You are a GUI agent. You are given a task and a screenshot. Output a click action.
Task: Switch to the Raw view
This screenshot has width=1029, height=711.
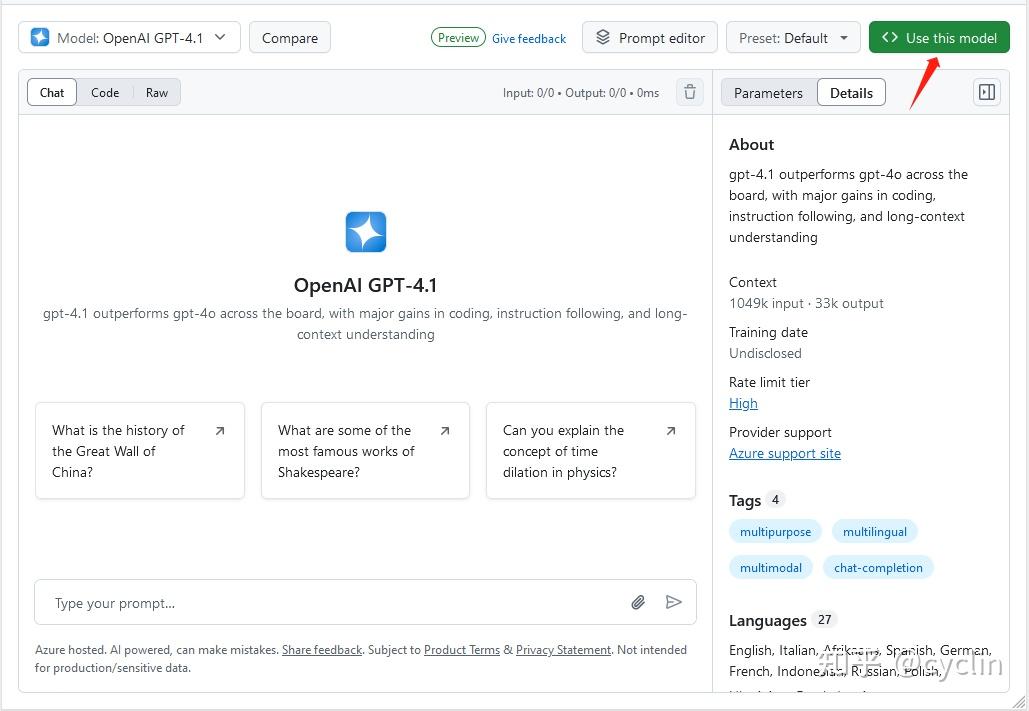click(x=157, y=93)
